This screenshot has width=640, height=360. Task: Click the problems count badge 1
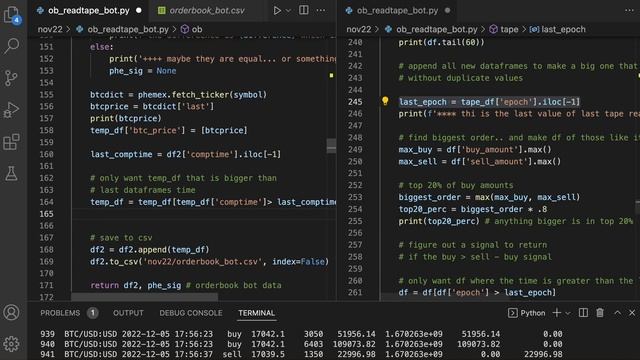point(93,313)
